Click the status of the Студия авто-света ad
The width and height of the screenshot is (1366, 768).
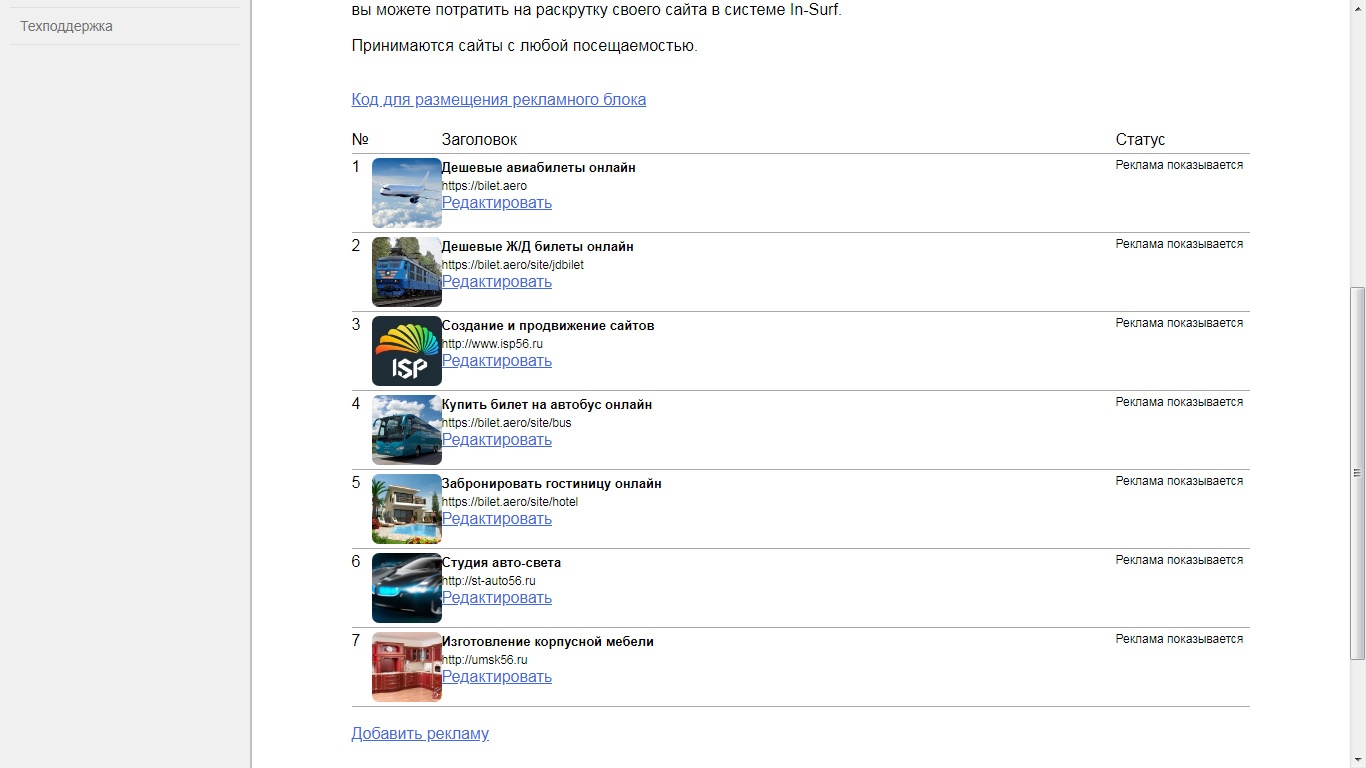click(x=1180, y=560)
